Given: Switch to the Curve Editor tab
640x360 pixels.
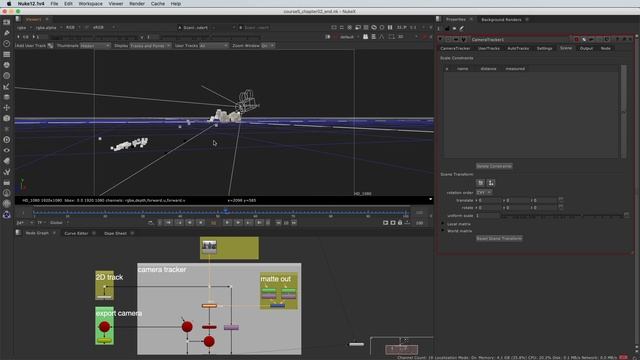Looking at the screenshot, I should 76,233.
